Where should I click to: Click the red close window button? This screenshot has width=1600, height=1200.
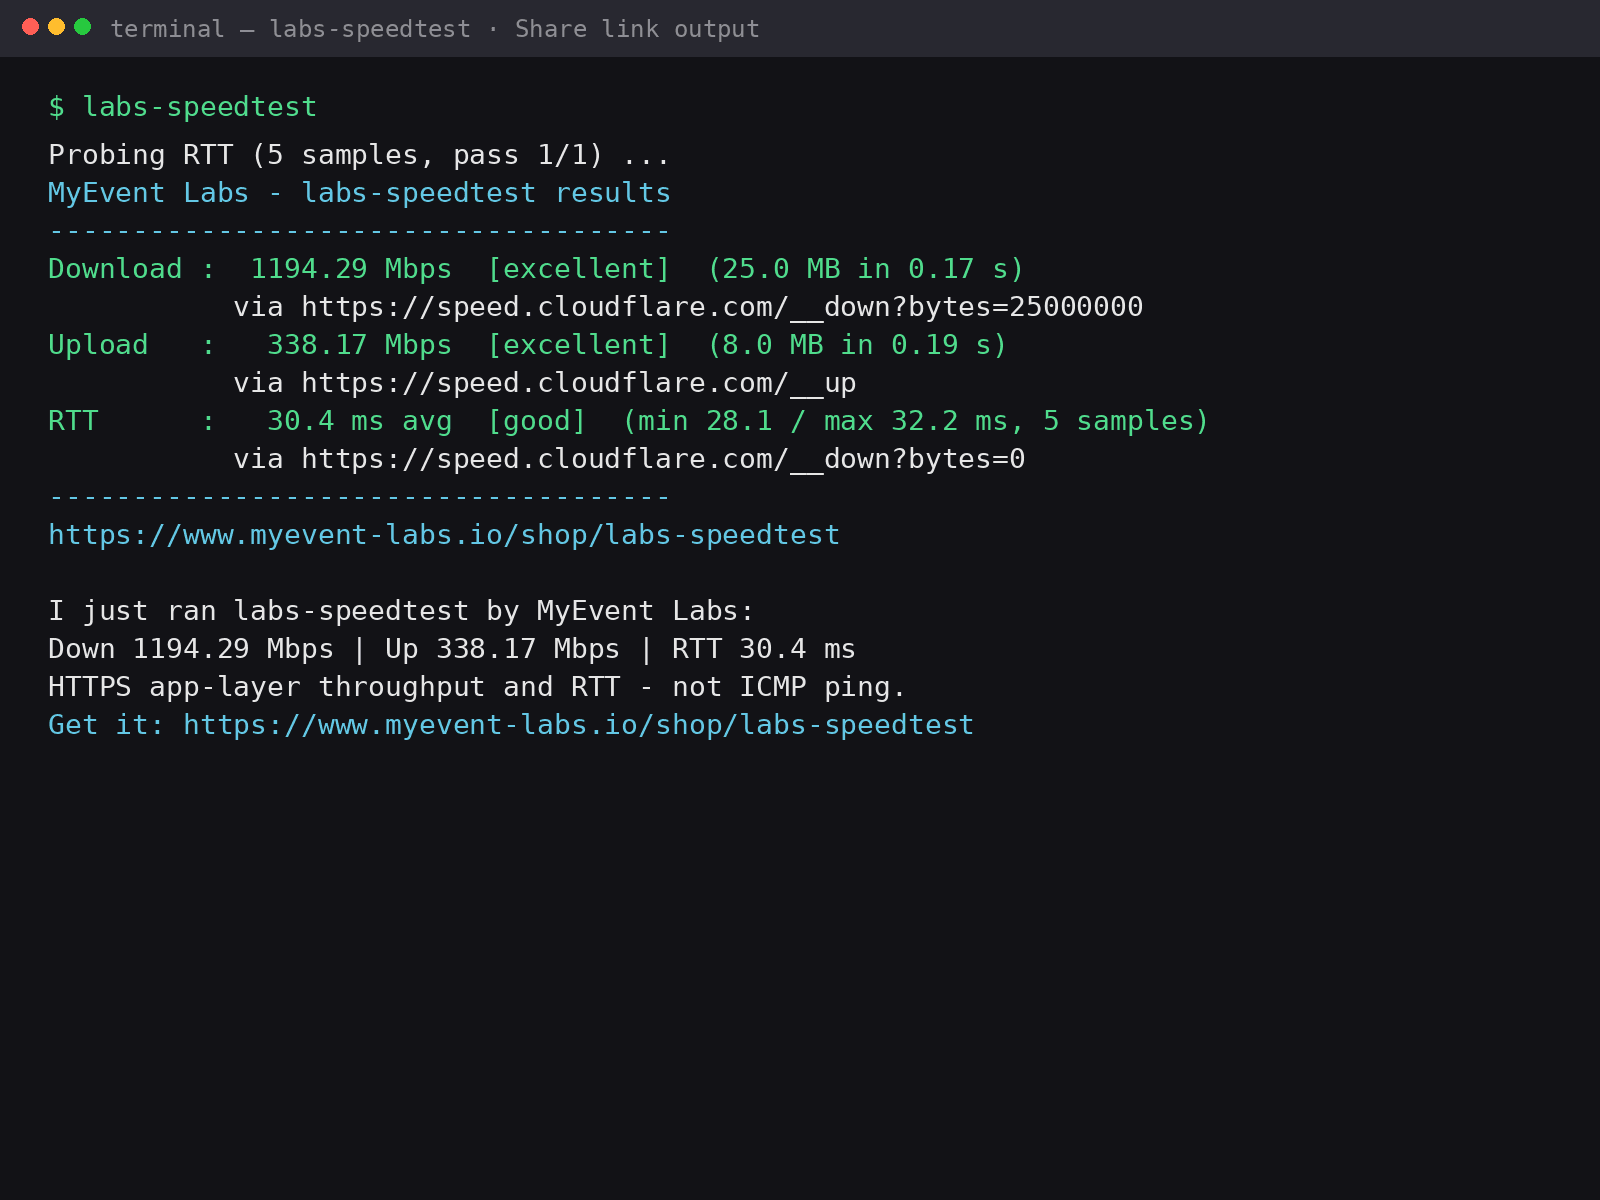coord(30,27)
